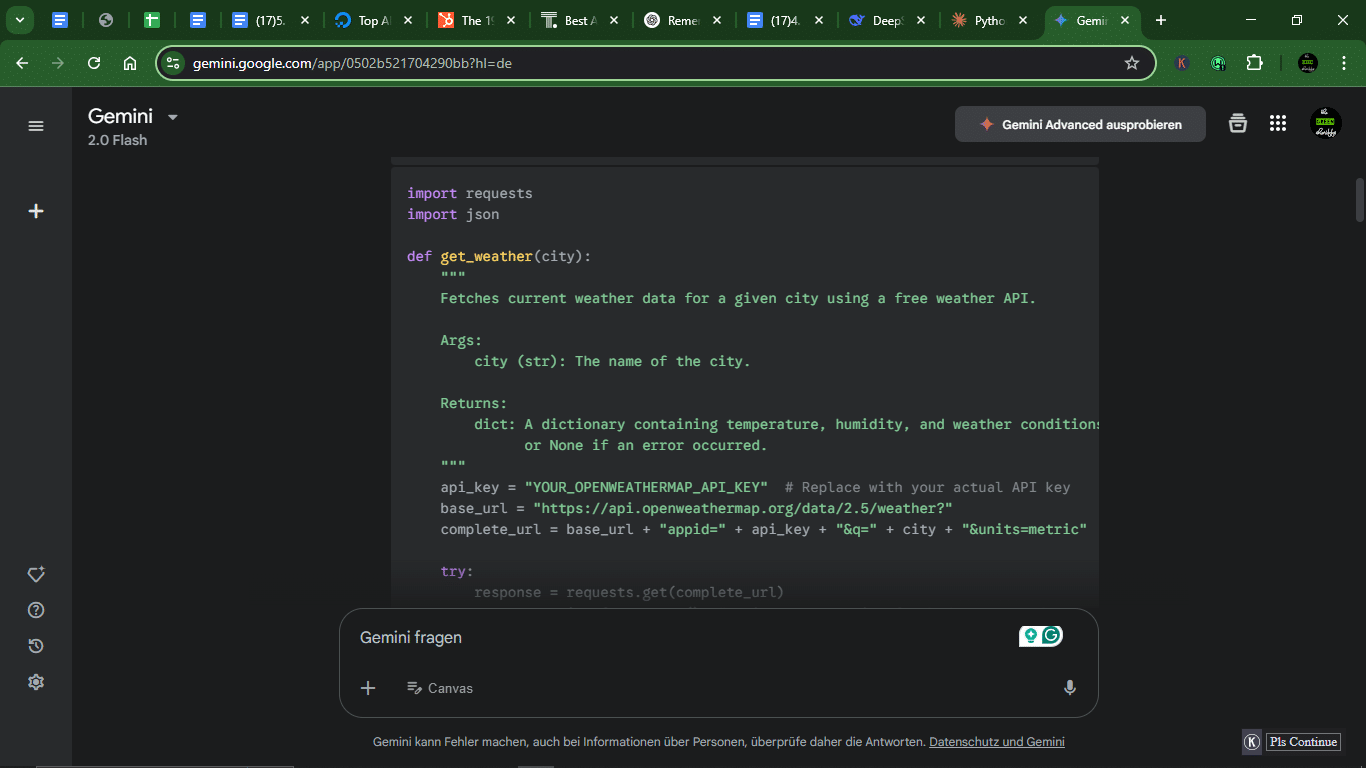The image size is (1366, 768).
Task: View site information icon in address bar
Action: click(174, 63)
